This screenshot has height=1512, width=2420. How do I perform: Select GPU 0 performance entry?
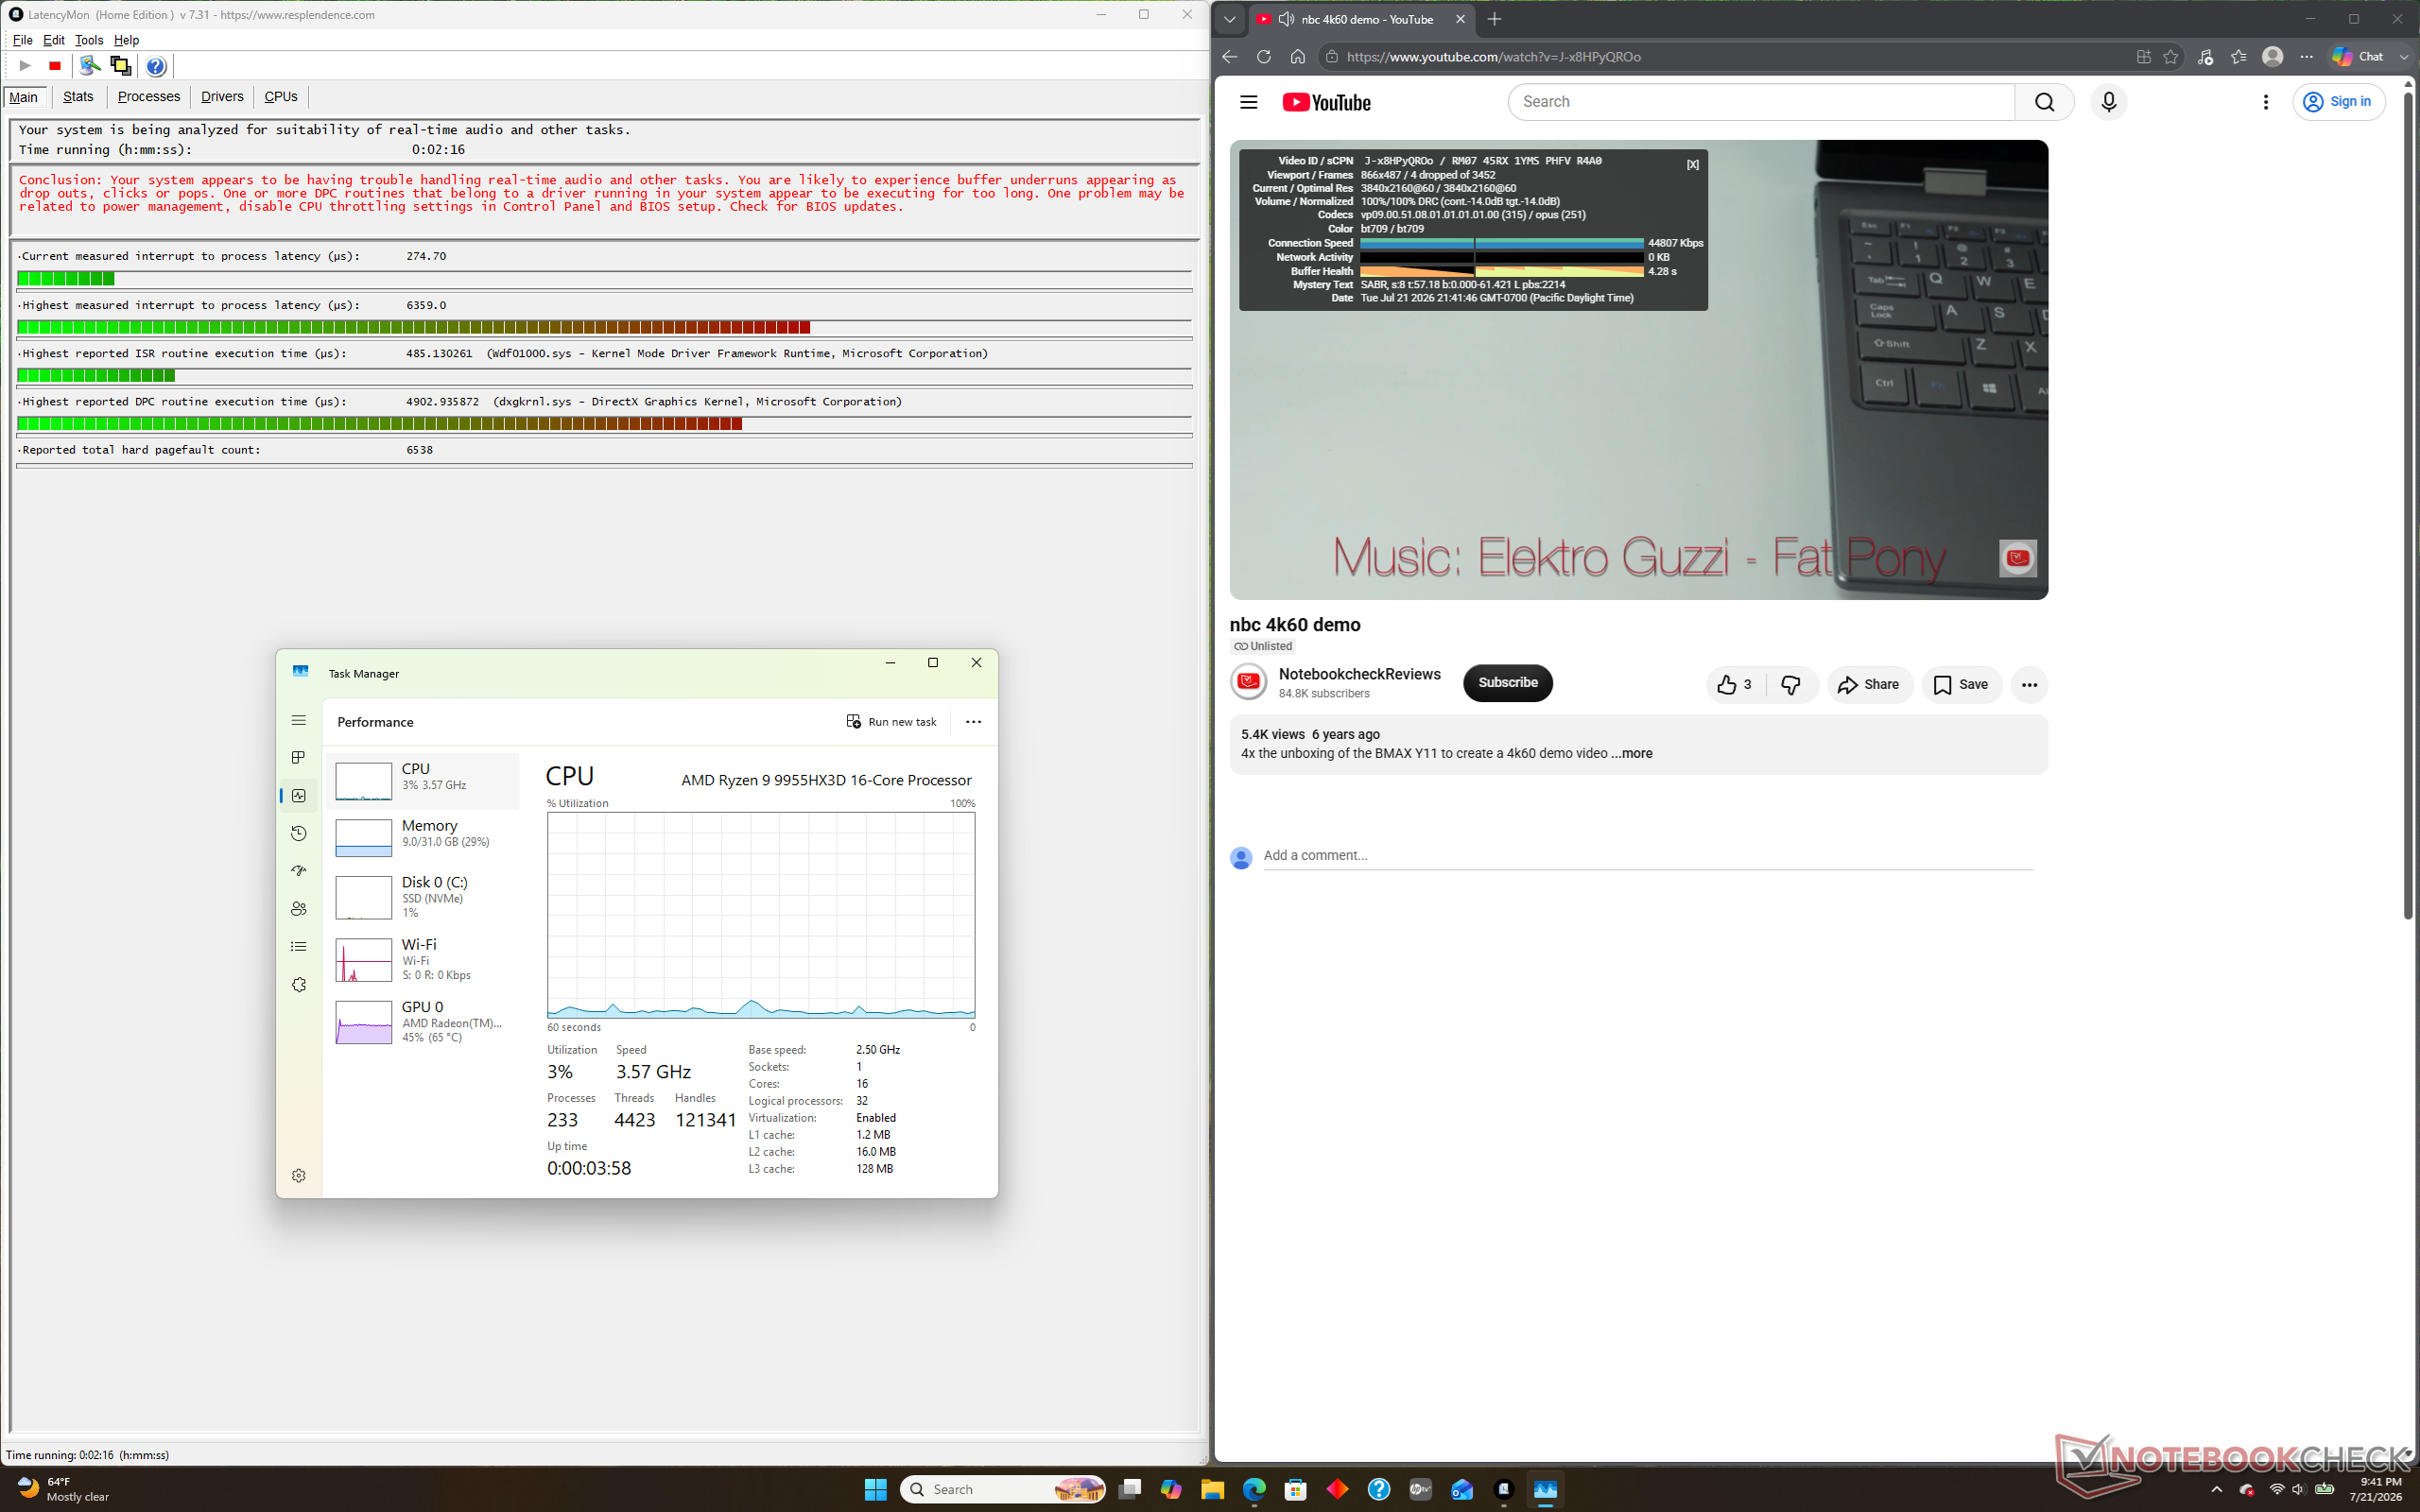click(422, 1022)
